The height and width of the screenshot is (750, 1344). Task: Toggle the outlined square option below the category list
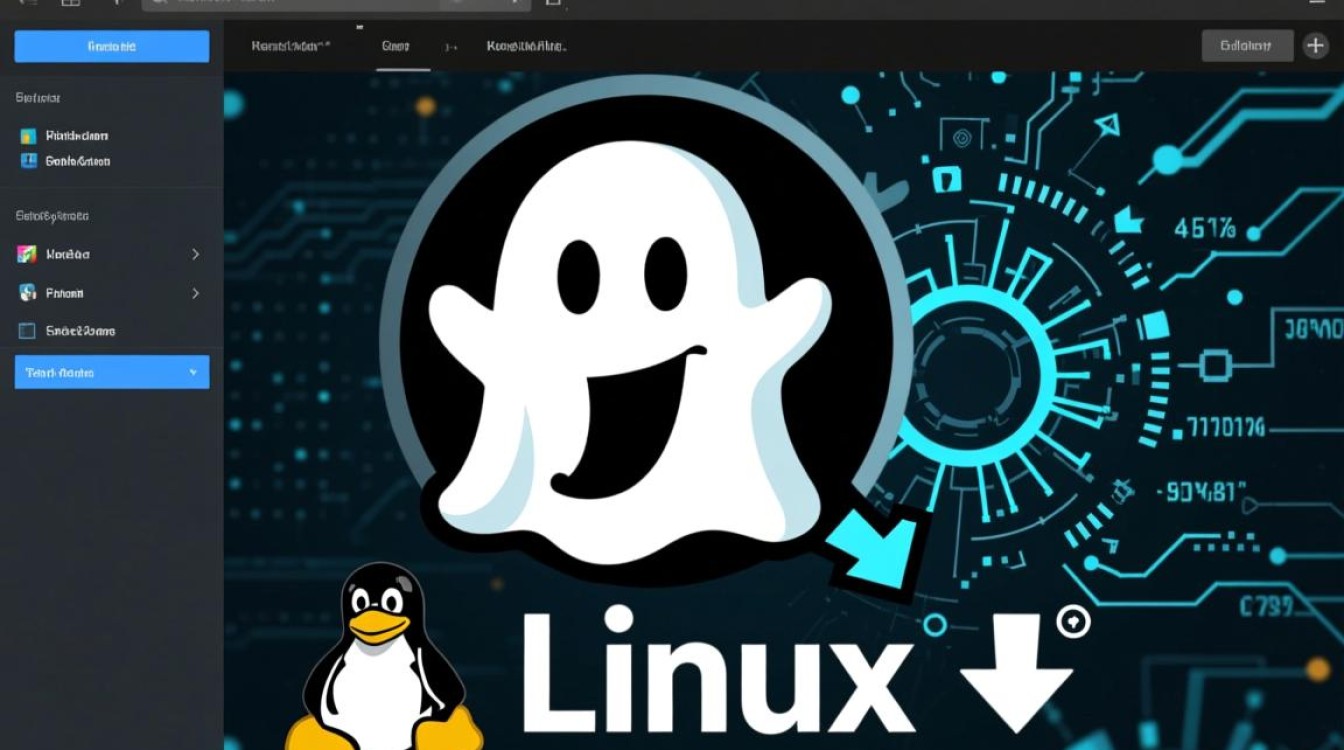[25, 330]
